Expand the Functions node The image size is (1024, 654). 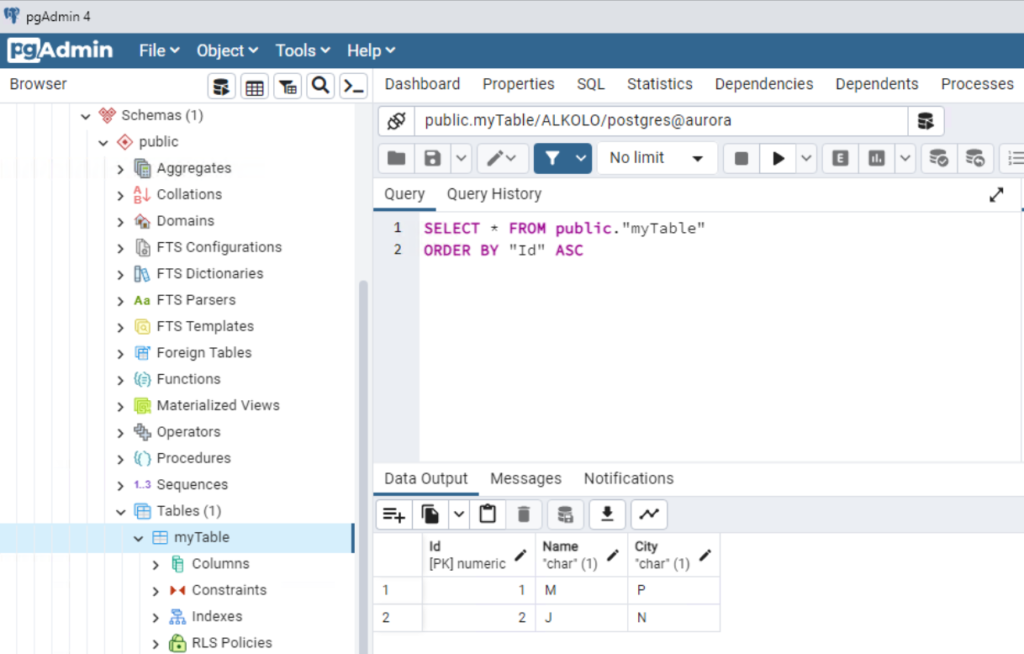(x=120, y=380)
